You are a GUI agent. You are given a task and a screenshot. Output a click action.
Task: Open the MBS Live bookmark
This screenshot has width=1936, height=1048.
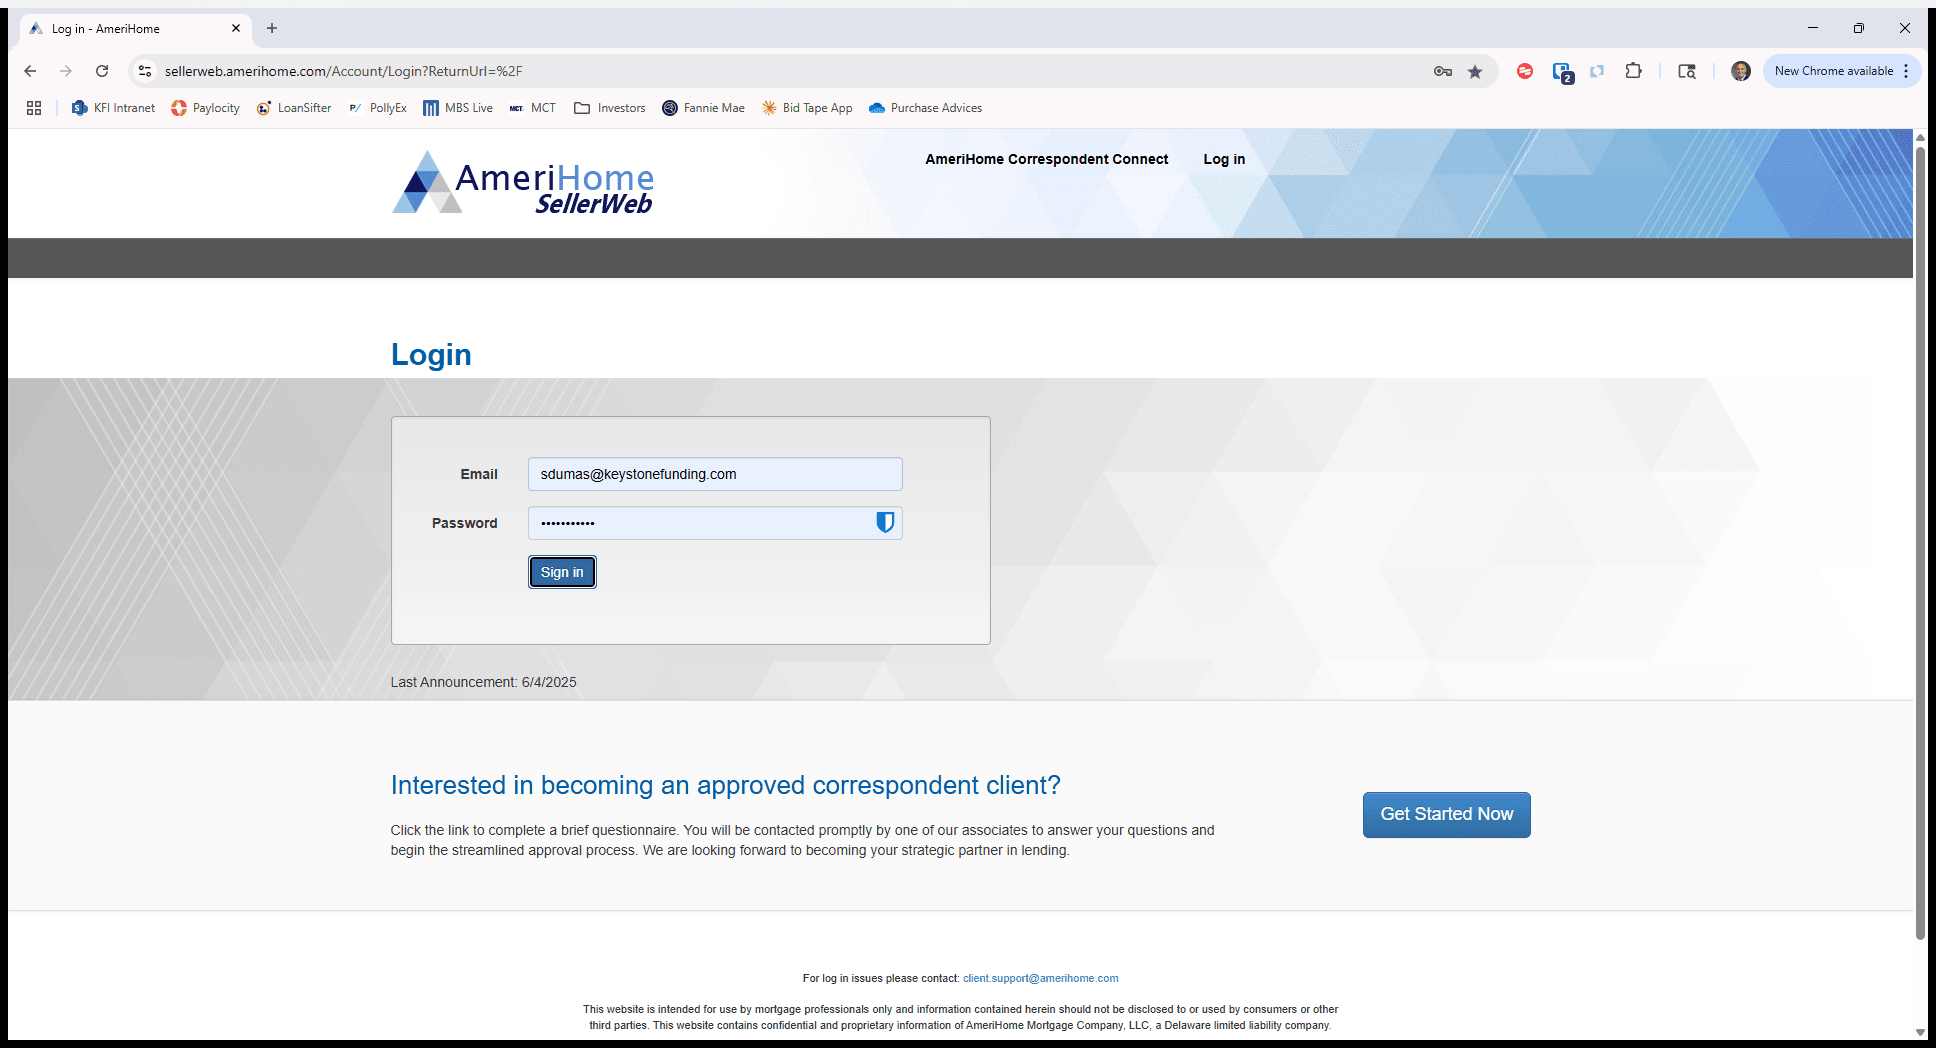click(457, 108)
